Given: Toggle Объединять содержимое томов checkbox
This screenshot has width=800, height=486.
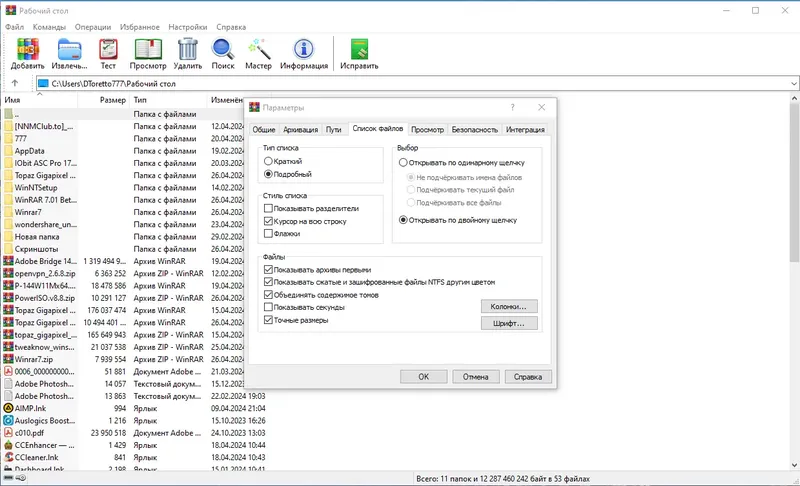Looking at the screenshot, I should point(268,295).
